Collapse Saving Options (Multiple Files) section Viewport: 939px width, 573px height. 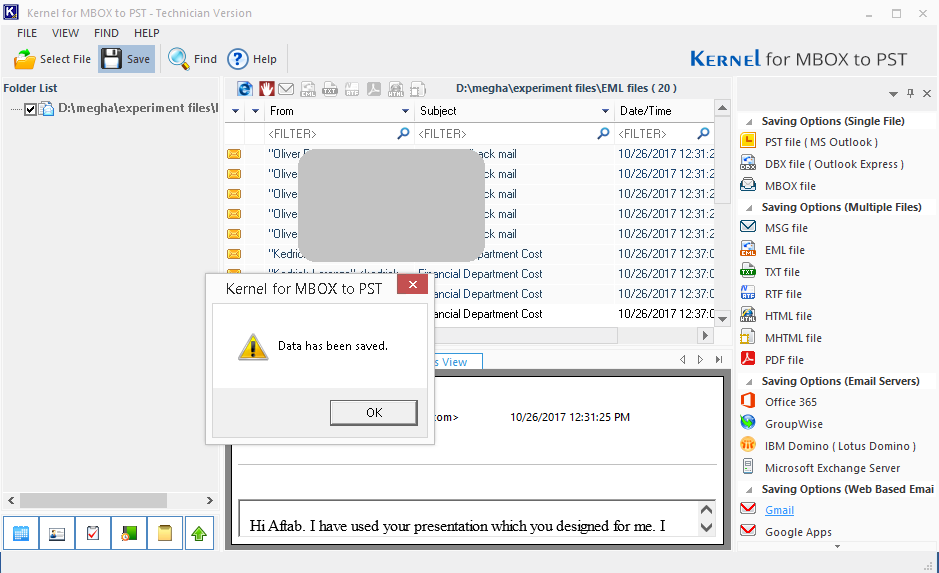point(749,208)
